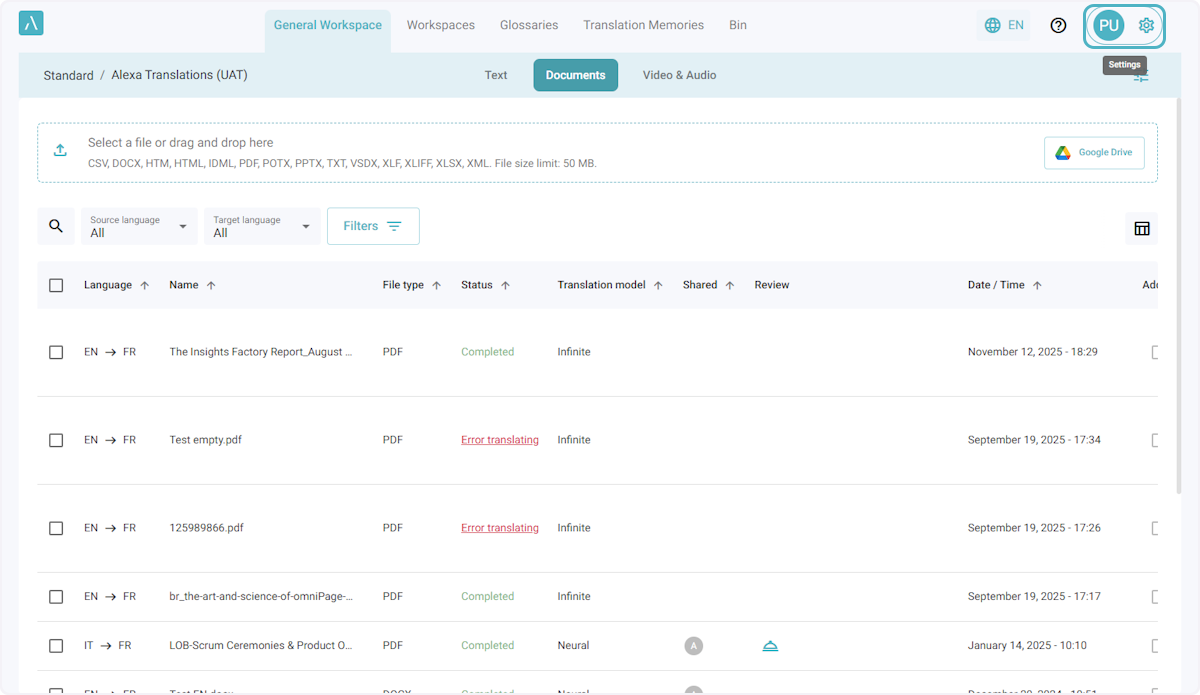Screen dimensions: 1200x695
Task: Sort by the Date / Time column
Action: click(x=996, y=285)
